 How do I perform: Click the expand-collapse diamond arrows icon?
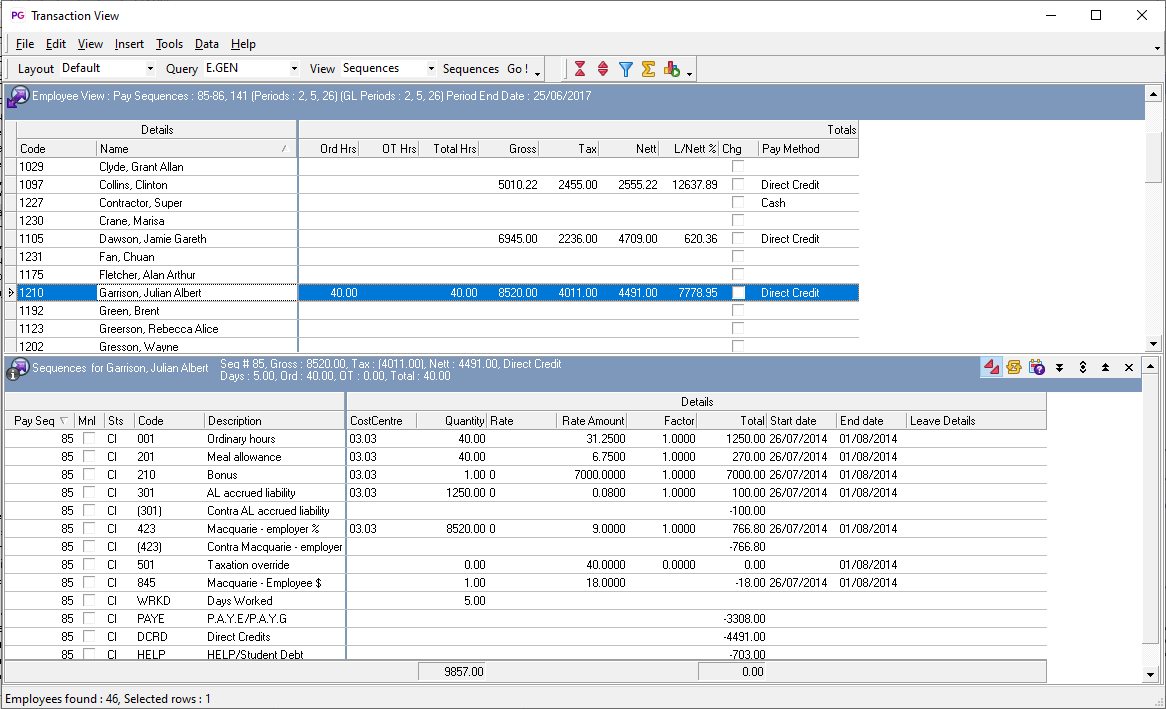(x=1083, y=368)
